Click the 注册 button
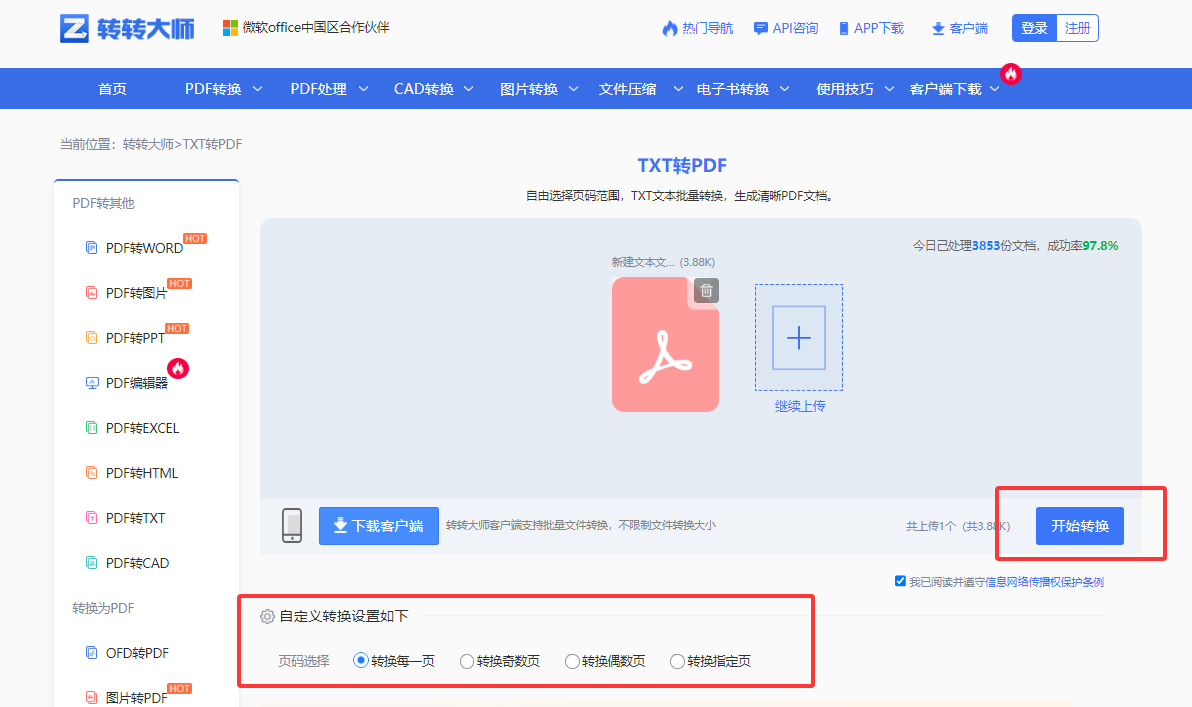Viewport: 1192px width, 707px height. click(1077, 28)
